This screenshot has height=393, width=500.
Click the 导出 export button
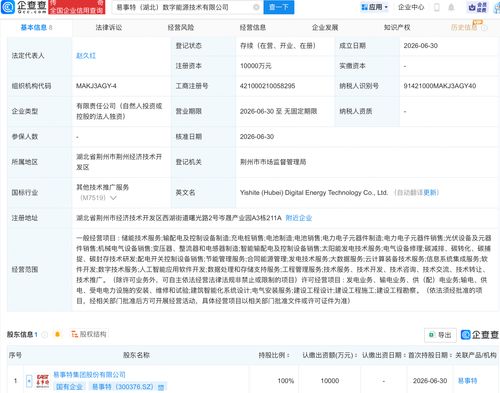(440, 335)
